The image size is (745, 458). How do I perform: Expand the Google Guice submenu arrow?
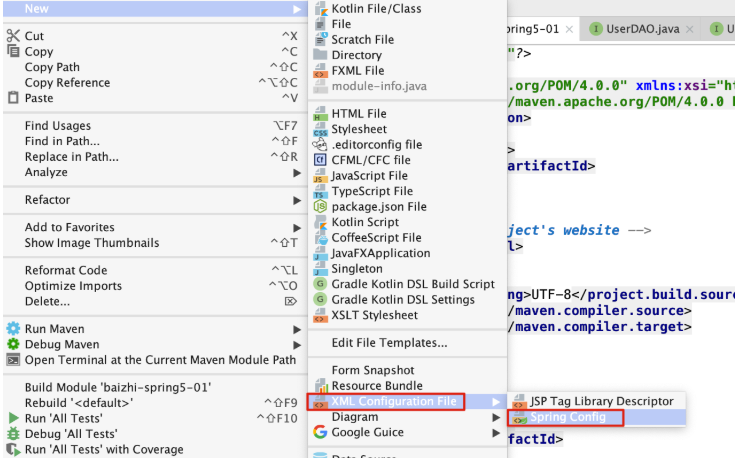click(x=496, y=433)
